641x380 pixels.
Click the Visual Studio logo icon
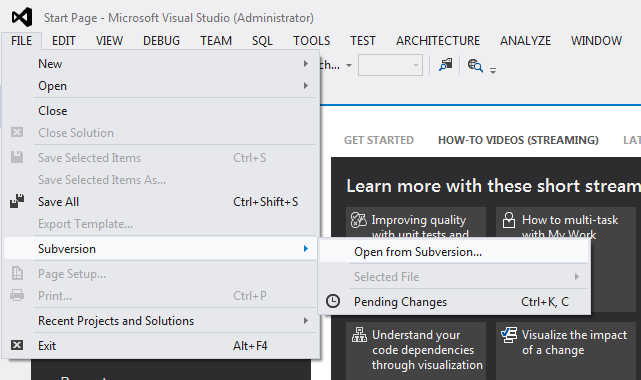coord(22,17)
